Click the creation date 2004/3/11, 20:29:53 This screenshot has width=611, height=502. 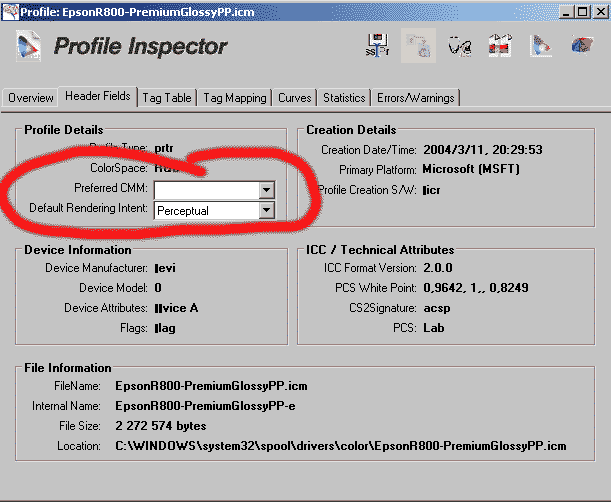point(483,150)
